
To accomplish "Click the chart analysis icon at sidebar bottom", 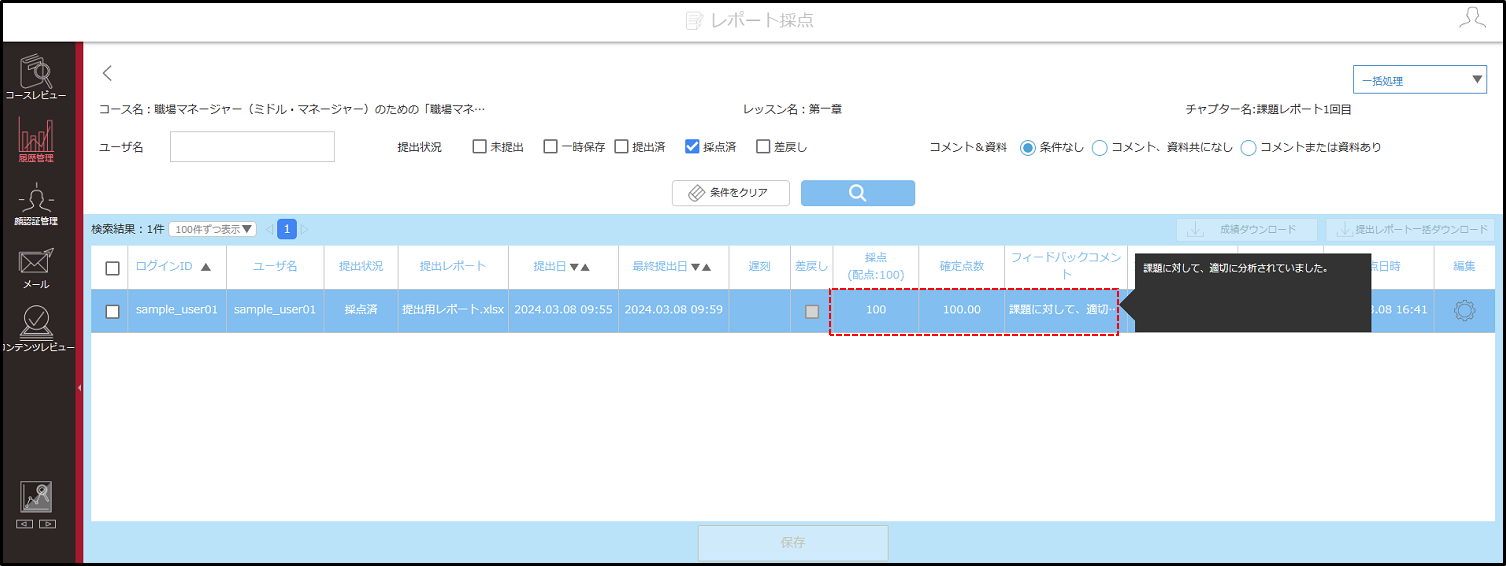I will (x=36, y=497).
